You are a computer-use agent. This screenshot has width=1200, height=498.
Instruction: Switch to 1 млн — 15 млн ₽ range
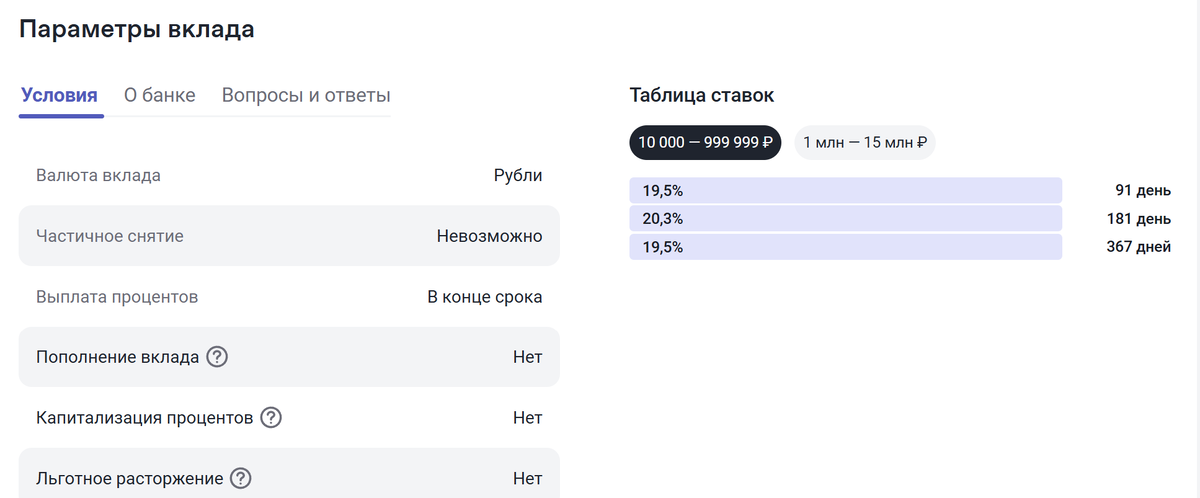tap(864, 142)
